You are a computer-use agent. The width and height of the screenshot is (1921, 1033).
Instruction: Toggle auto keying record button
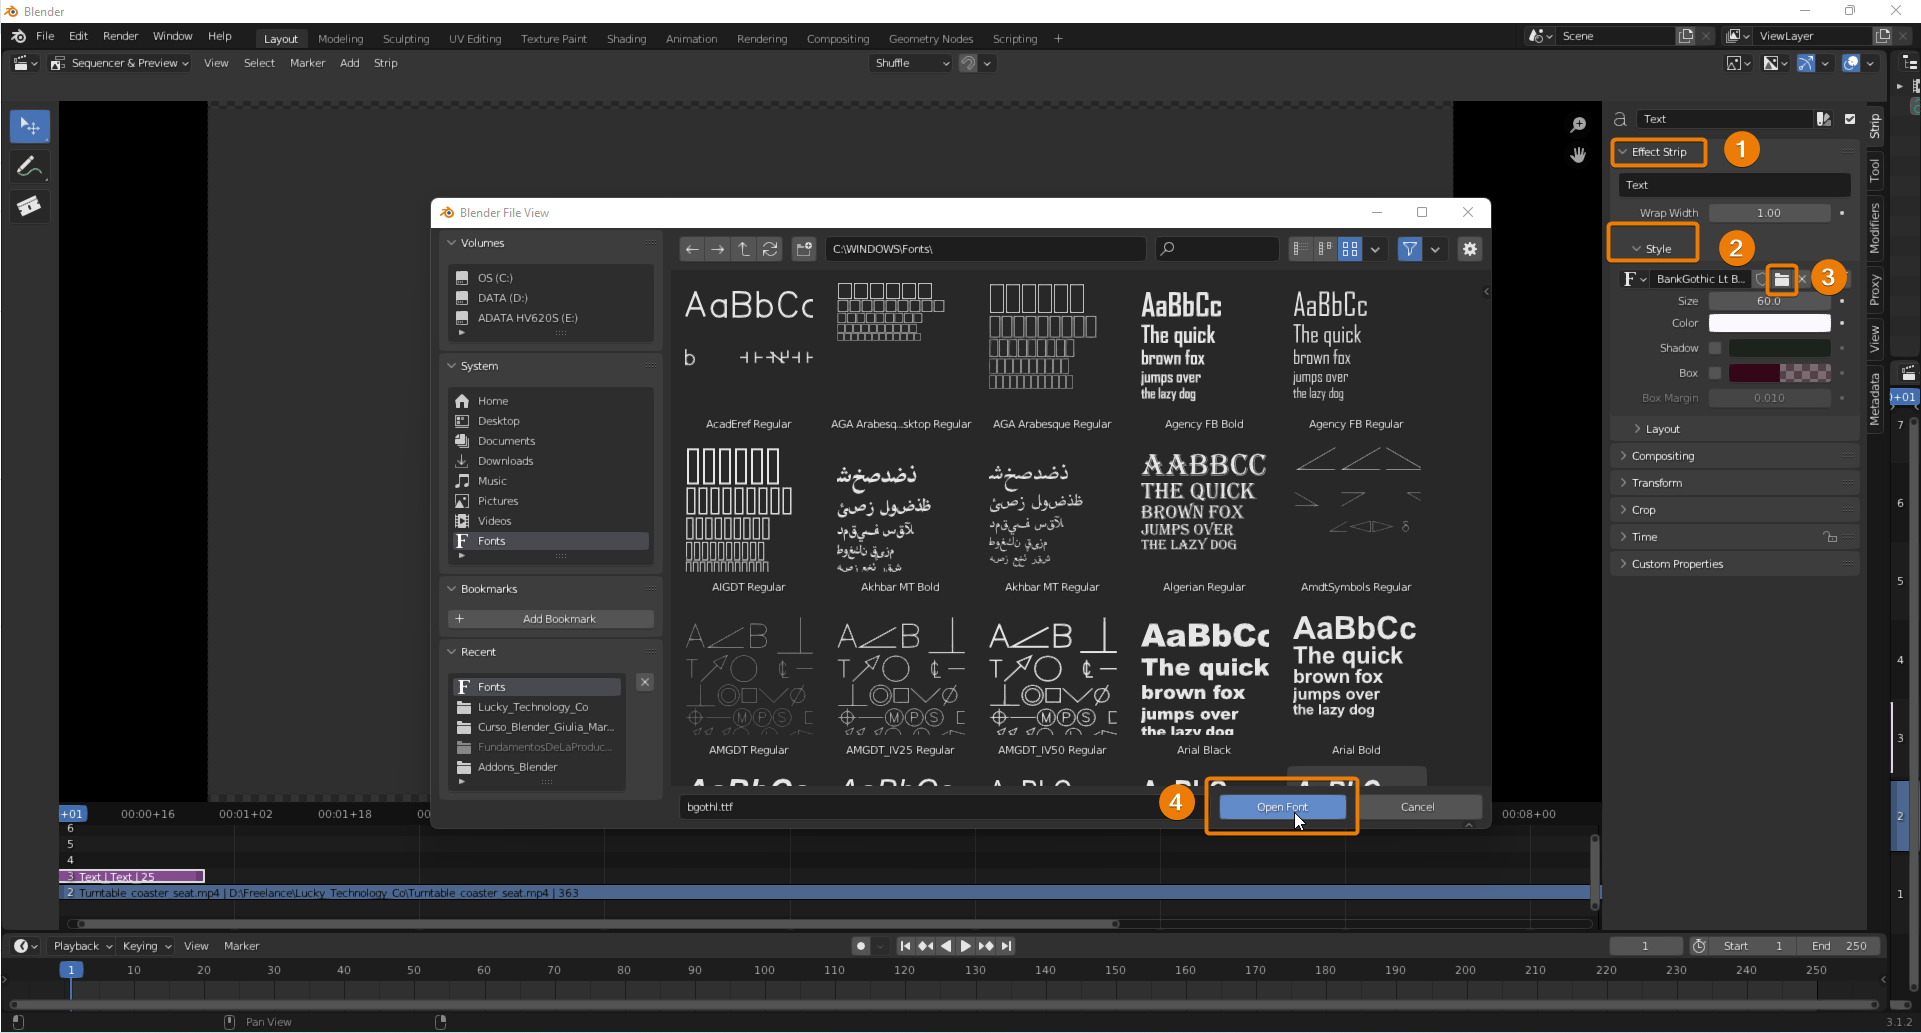(x=860, y=946)
